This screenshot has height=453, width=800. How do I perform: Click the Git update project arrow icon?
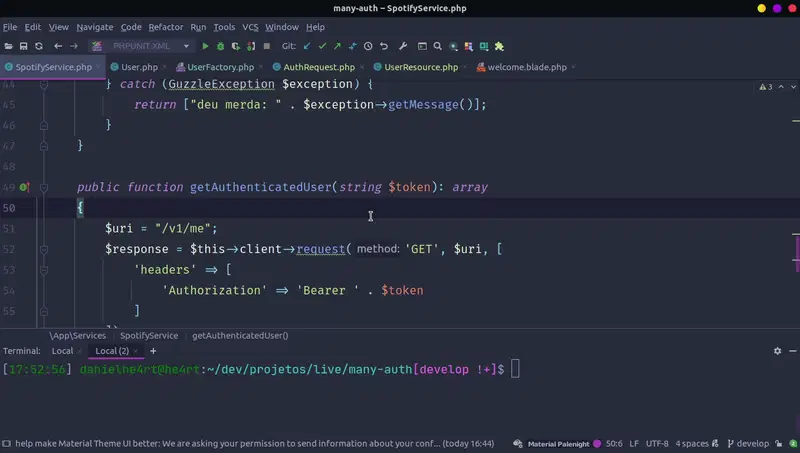point(307,46)
